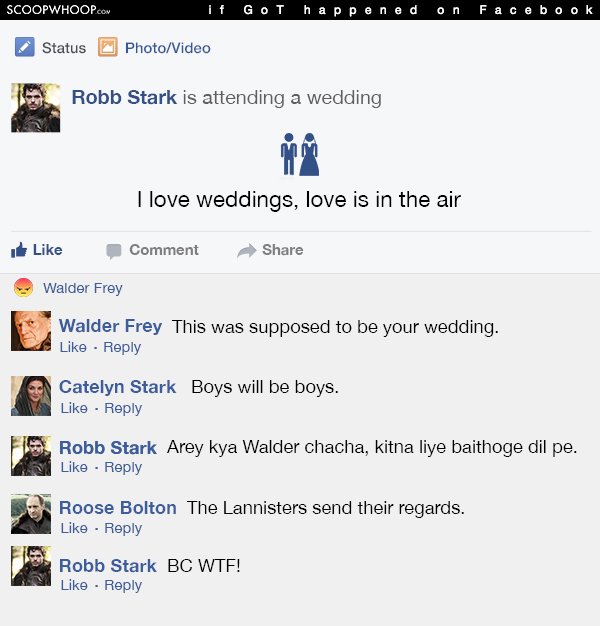This screenshot has height=626, width=600.
Task: Click the angry reaction emoji
Action: point(23,288)
